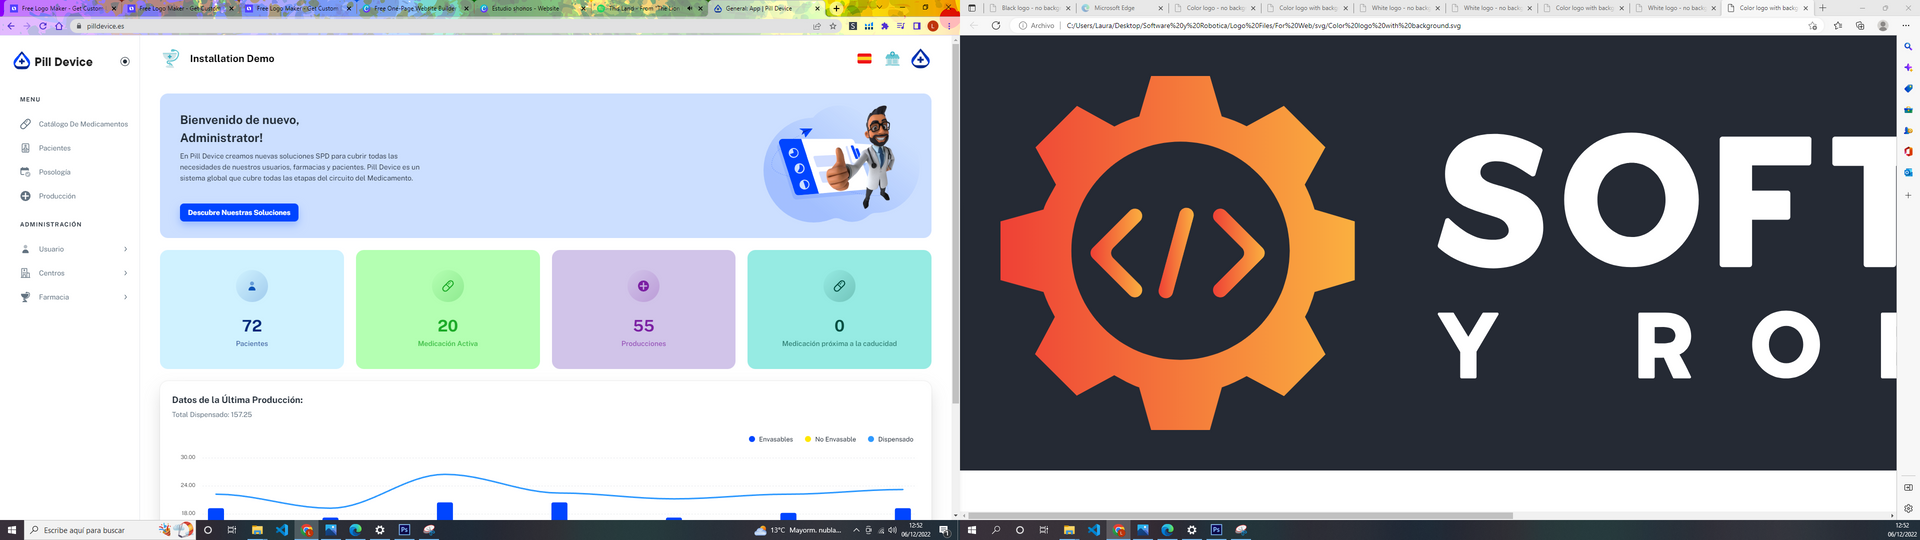The image size is (1920, 540).
Task: Toggle the Envasables legend series
Action: point(771,439)
